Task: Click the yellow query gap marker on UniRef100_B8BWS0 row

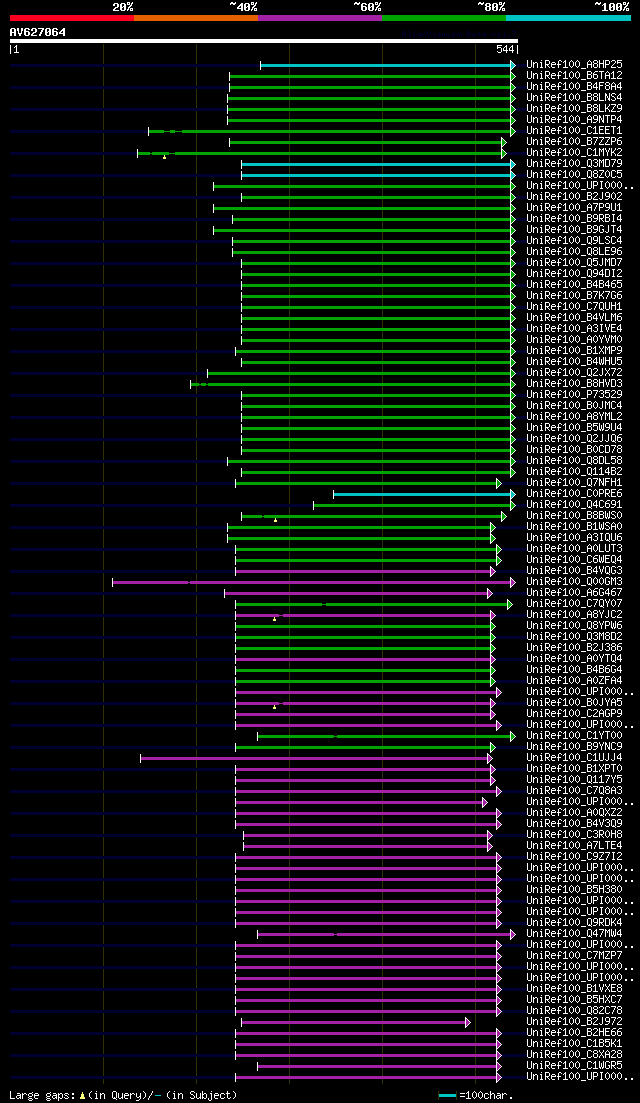Action: (275, 520)
